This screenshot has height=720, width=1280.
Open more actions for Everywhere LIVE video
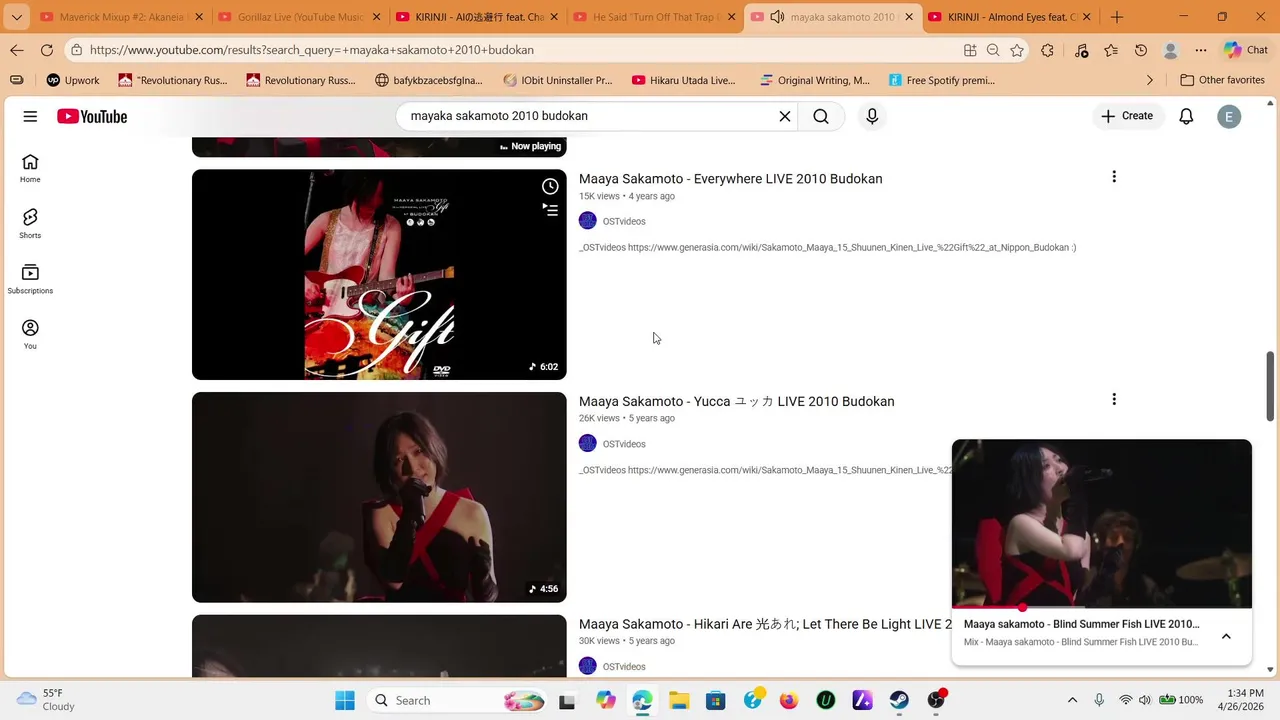coord(1114,177)
